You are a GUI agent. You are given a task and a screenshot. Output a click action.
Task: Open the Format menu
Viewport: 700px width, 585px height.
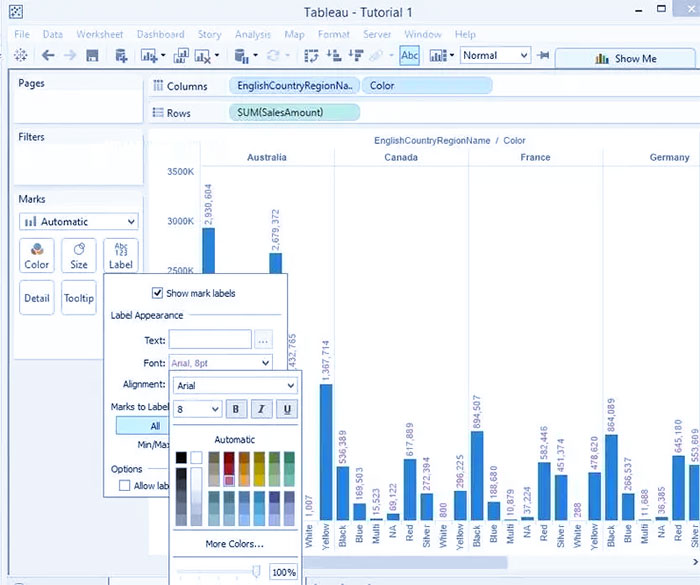[x=334, y=34]
